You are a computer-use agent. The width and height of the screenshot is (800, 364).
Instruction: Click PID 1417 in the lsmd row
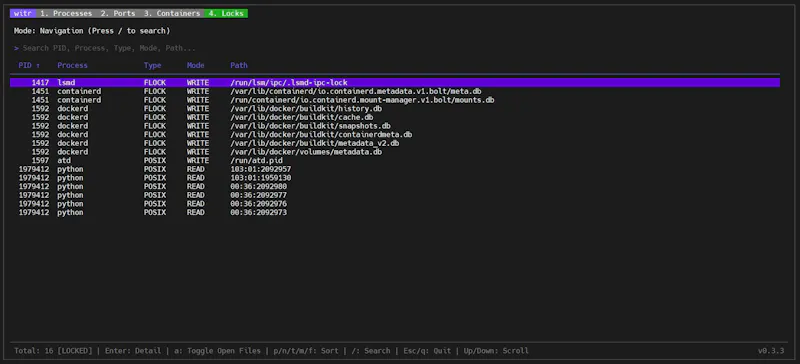point(40,82)
